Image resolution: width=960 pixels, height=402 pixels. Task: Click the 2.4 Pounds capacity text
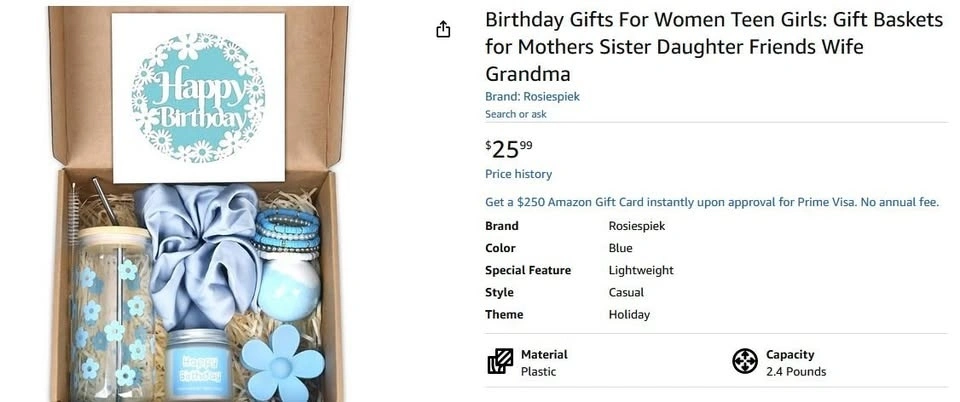pos(796,372)
